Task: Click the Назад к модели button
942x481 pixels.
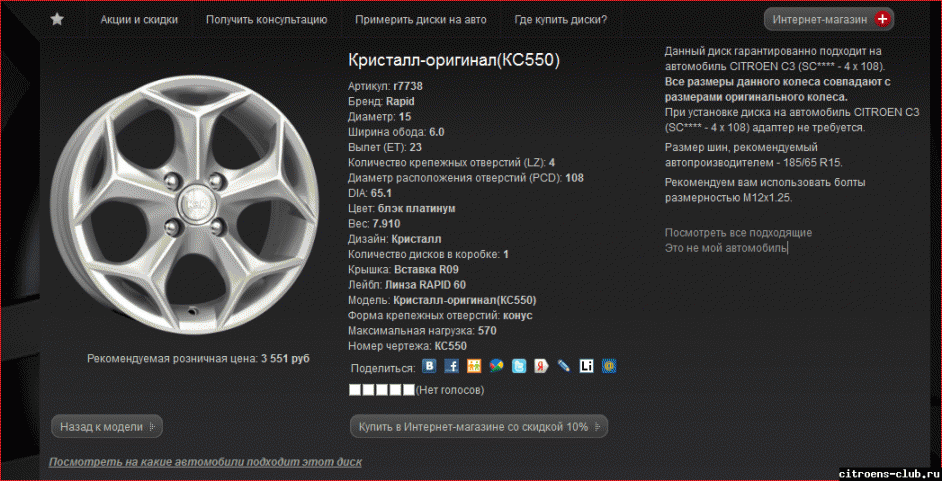Action: [107, 427]
